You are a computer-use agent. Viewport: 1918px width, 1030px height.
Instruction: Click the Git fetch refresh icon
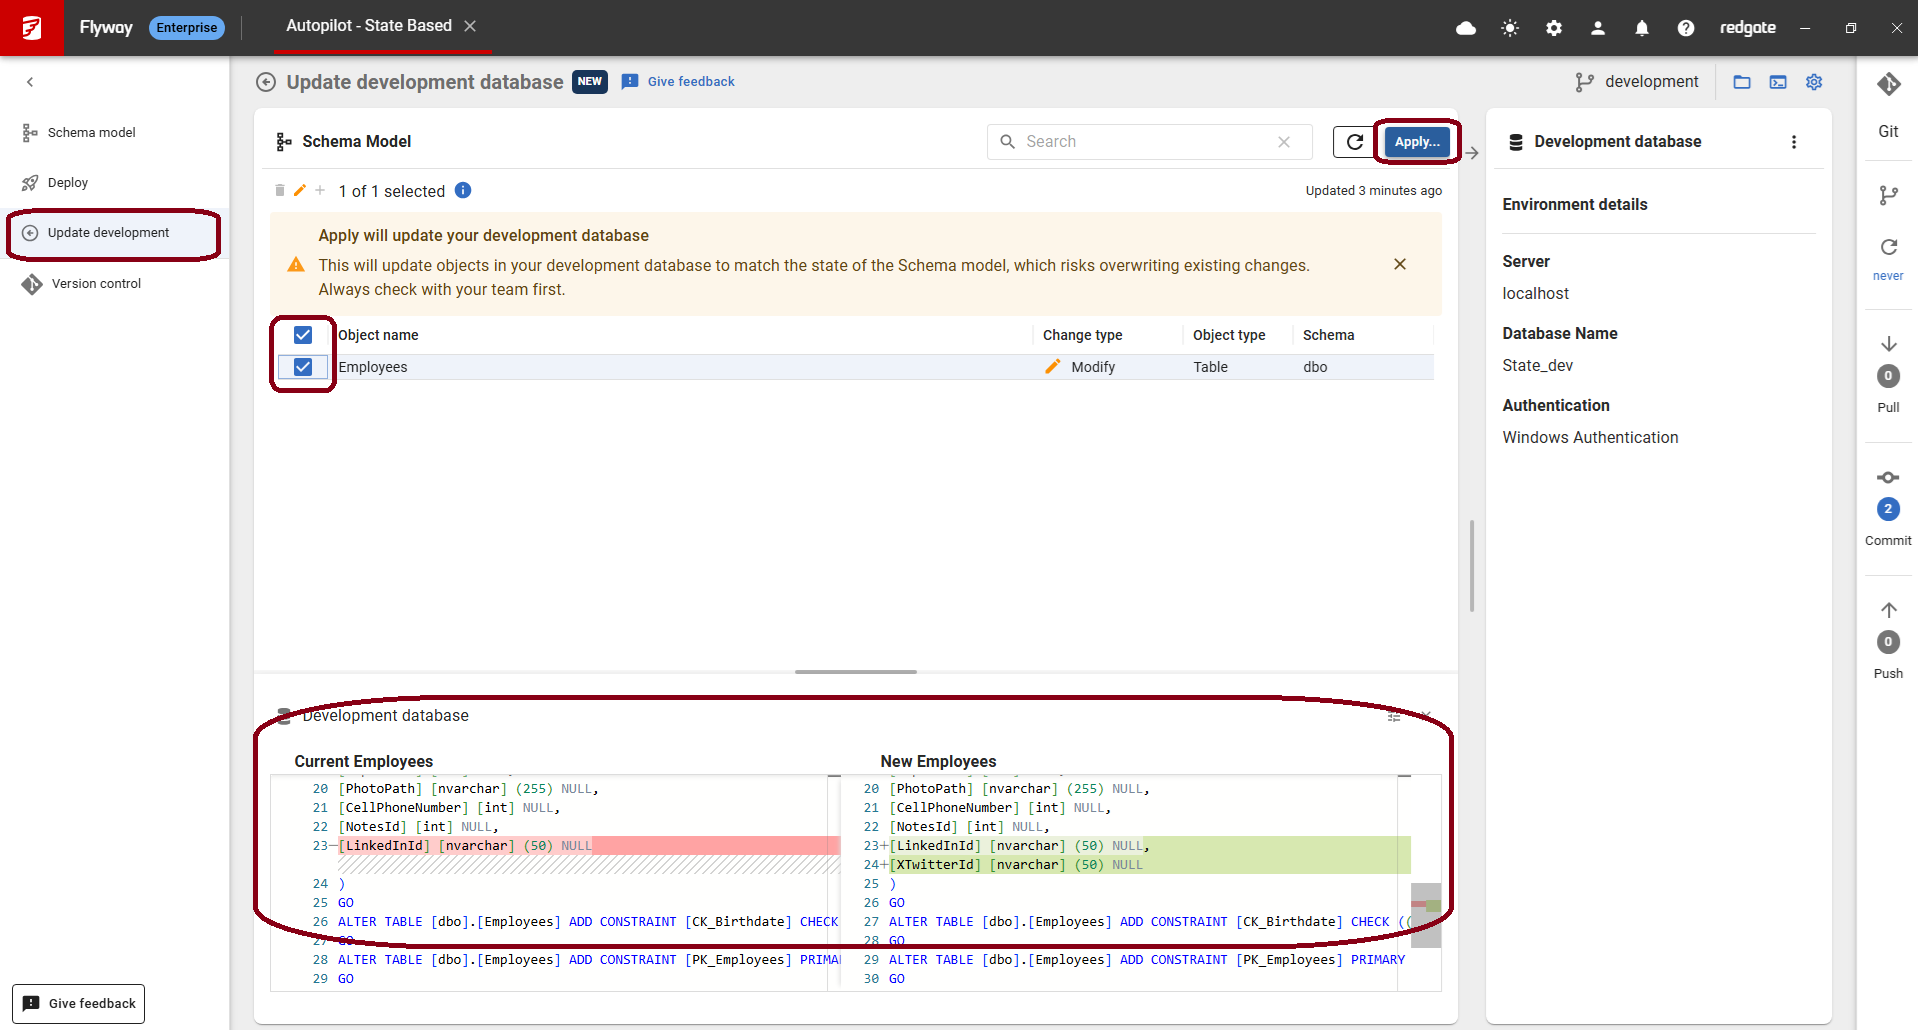[x=1888, y=247]
